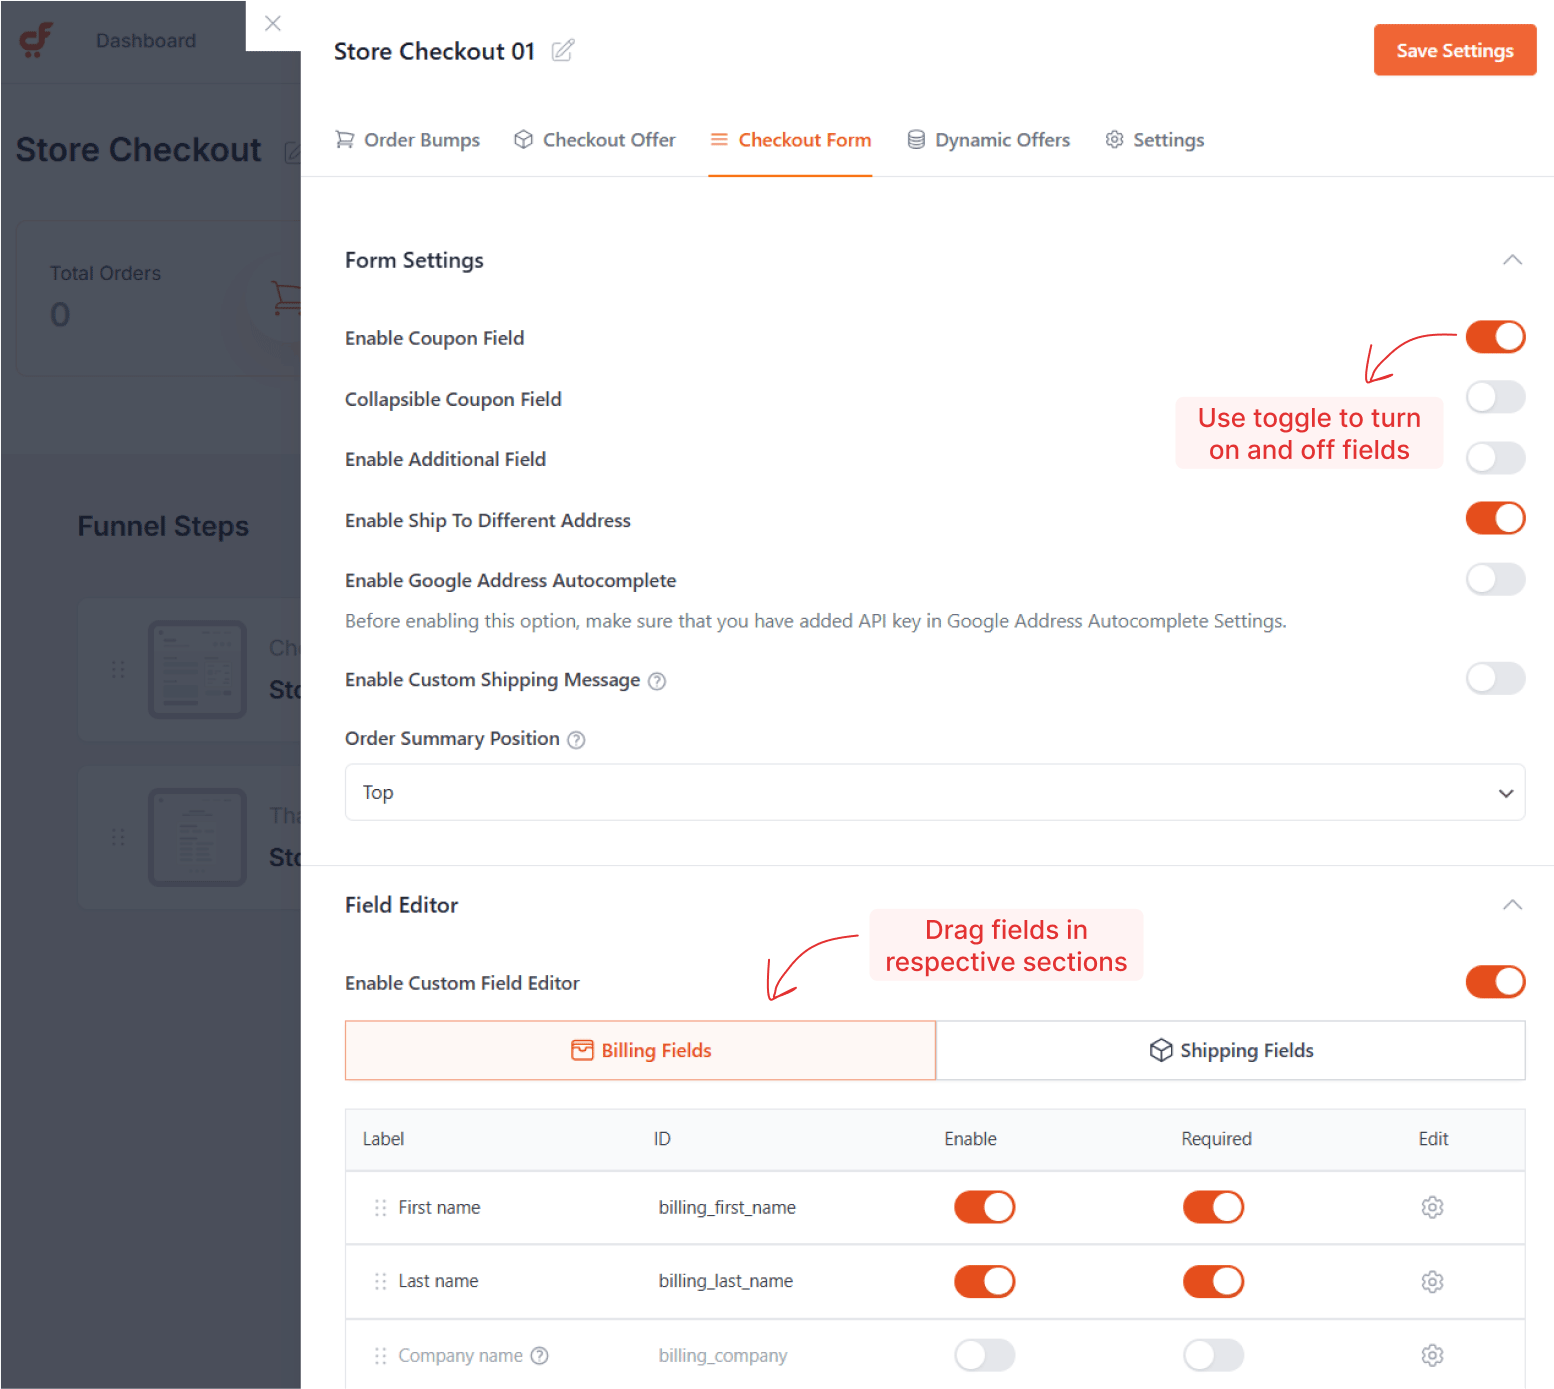
Task: Click Save Settings button
Action: (1454, 50)
